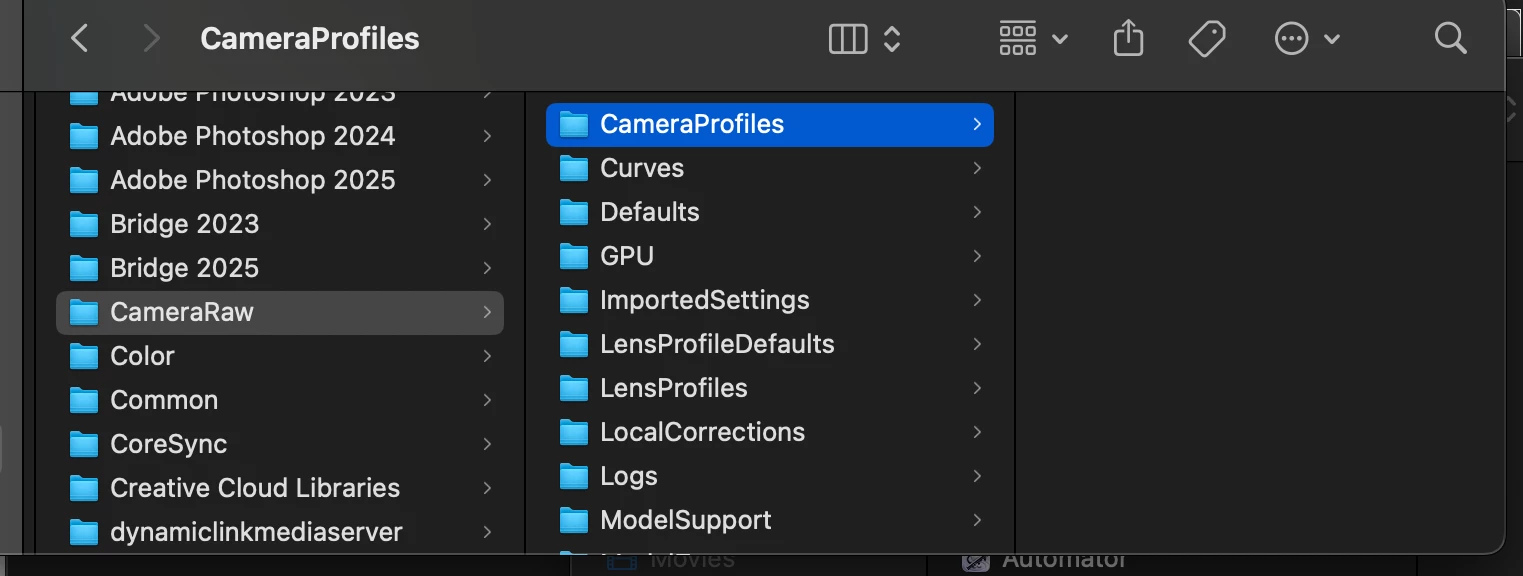Expand the Logs folder chevron

click(x=977, y=476)
